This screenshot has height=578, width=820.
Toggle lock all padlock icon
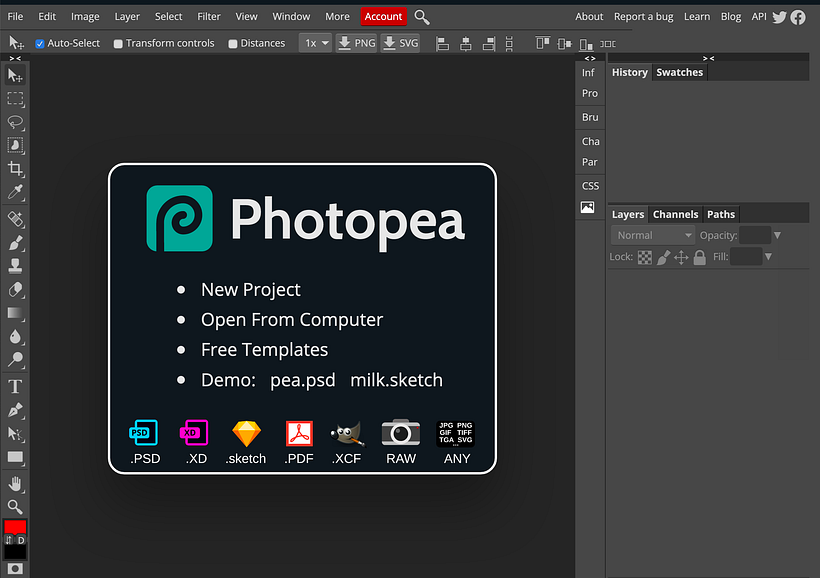700,257
